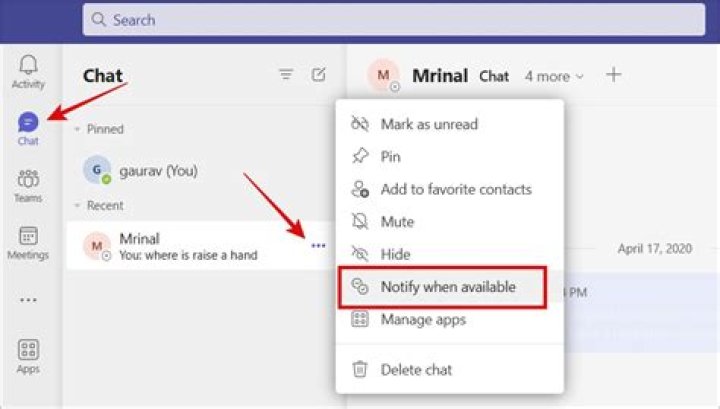Select Delete chat option
The image size is (720, 409).
point(449,370)
